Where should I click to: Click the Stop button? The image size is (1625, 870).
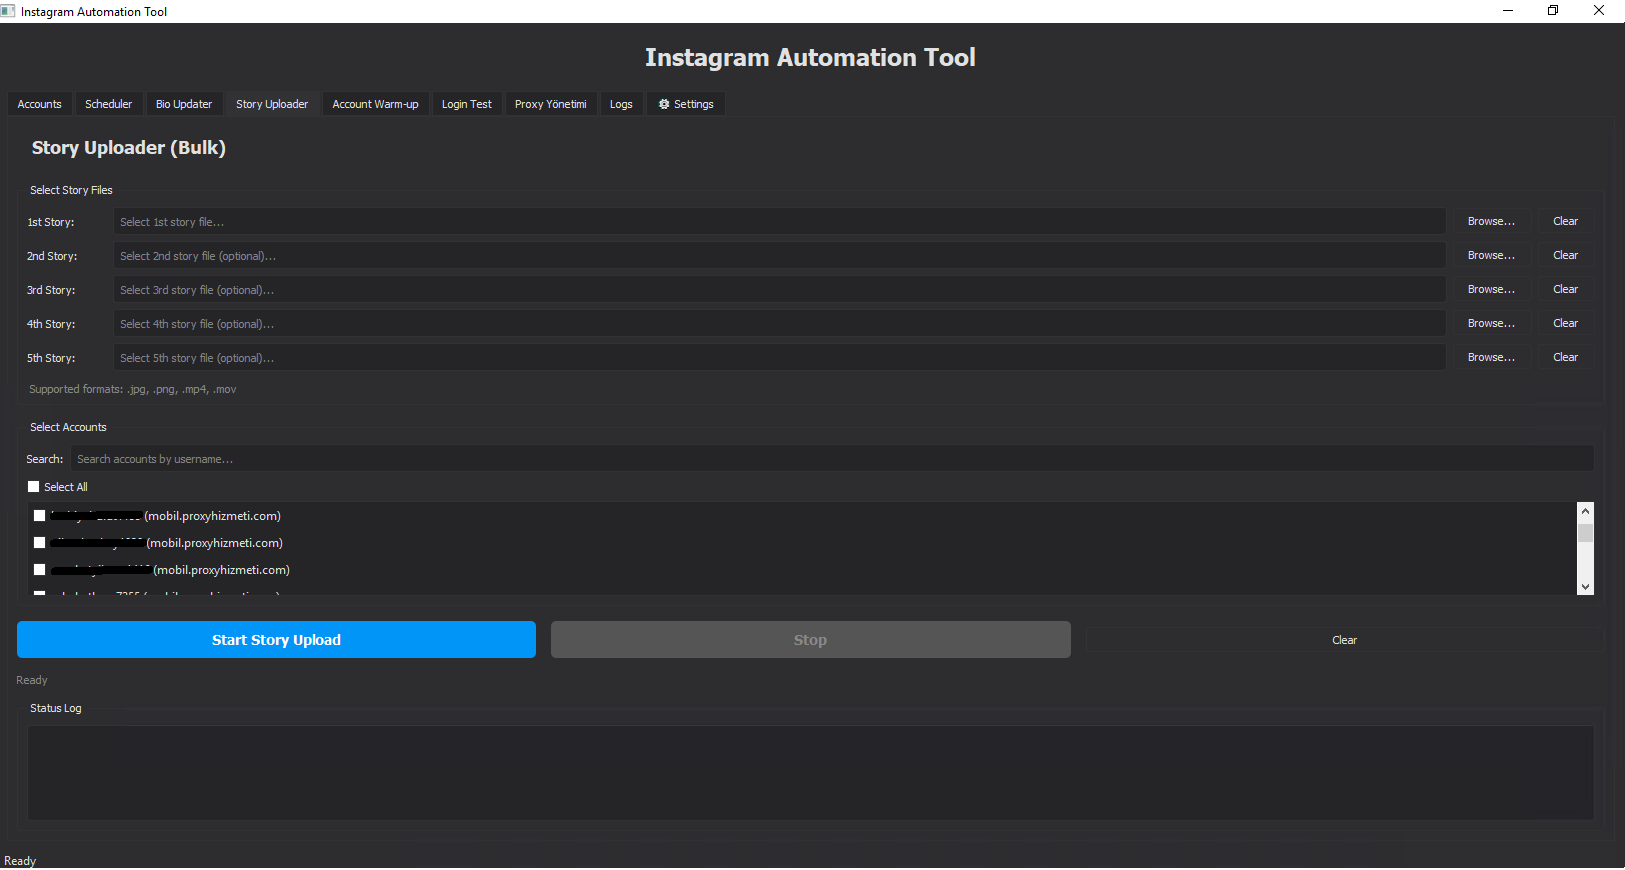click(x=810, y=640)
